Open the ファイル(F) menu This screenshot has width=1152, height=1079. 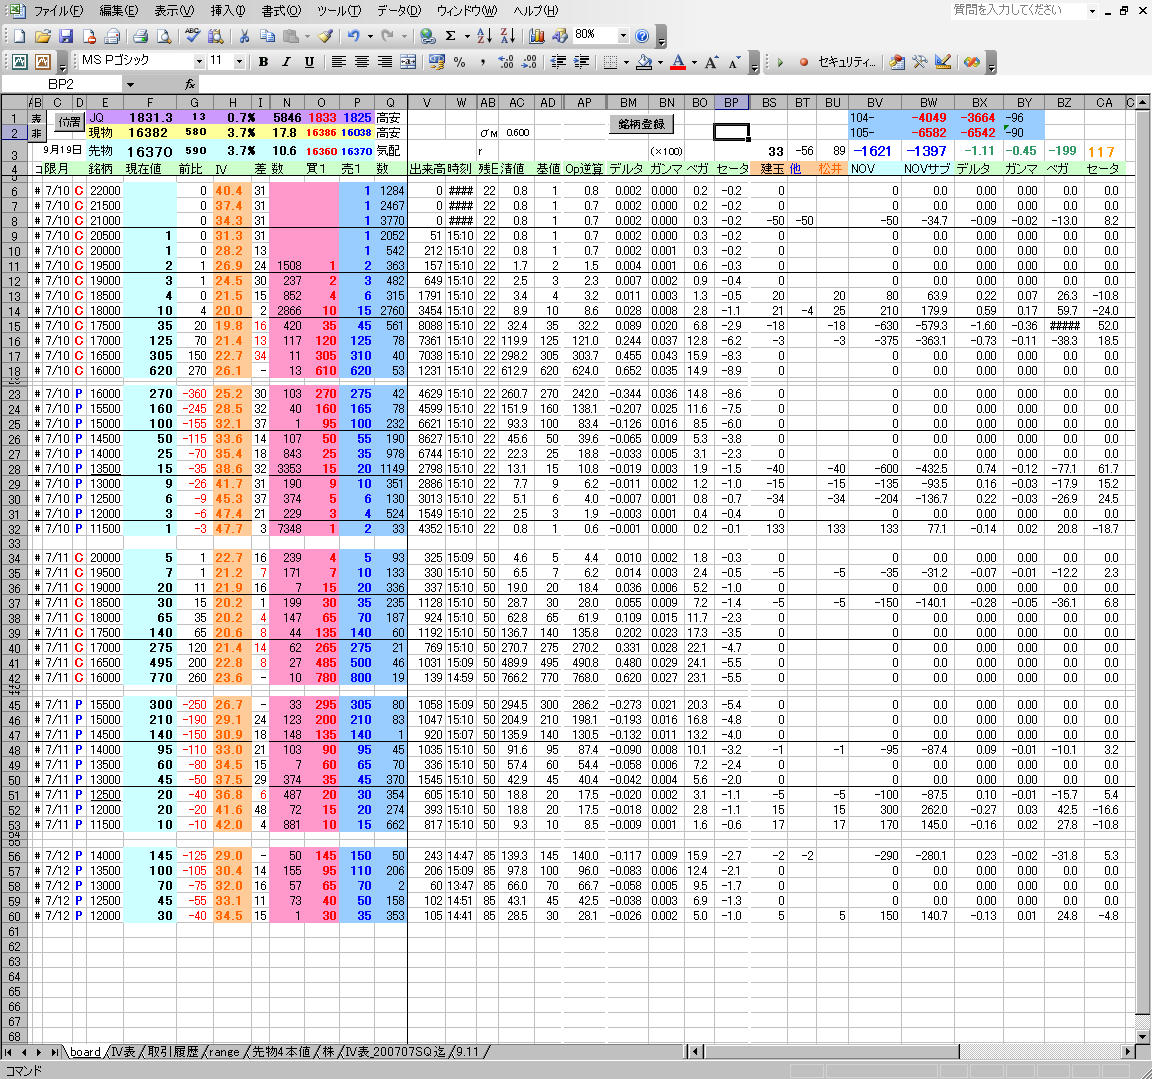(59, 10)
